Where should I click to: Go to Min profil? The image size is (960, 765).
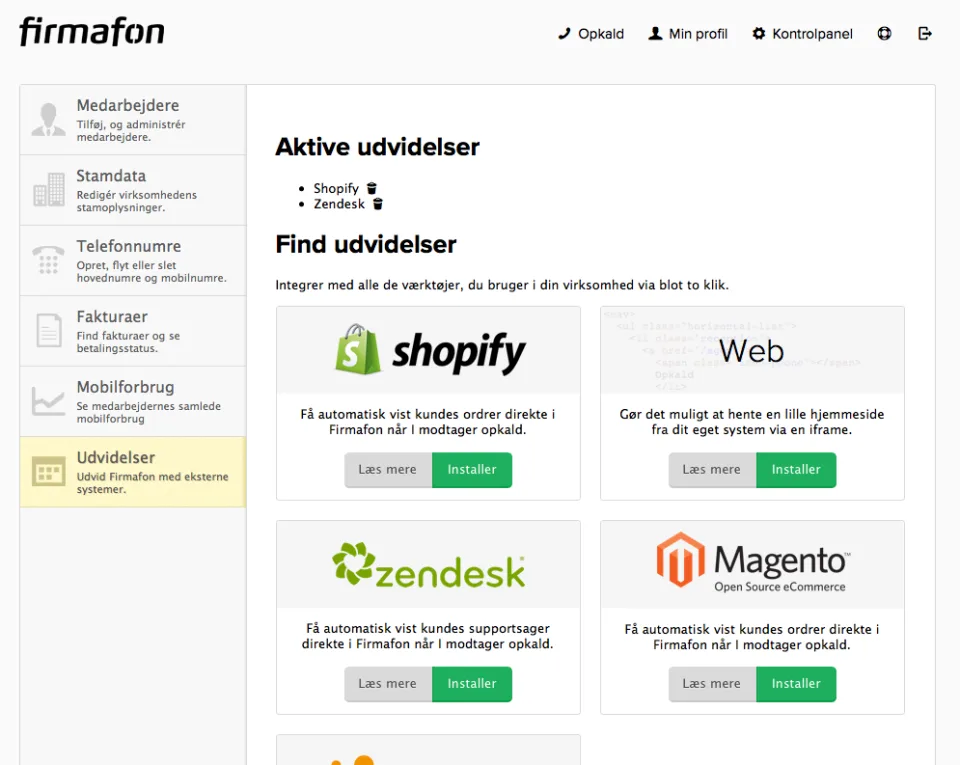[688, 34]
